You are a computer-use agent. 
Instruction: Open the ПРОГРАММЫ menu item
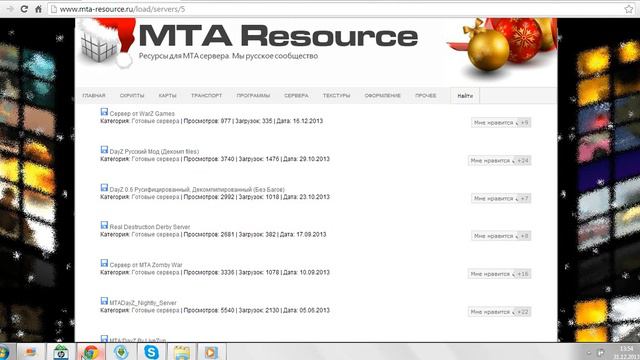(253, 96)
